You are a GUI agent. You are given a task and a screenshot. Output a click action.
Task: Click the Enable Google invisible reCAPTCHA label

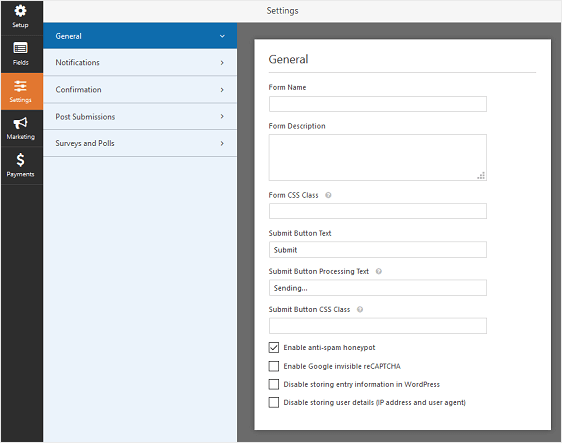[x=342, y=366]
